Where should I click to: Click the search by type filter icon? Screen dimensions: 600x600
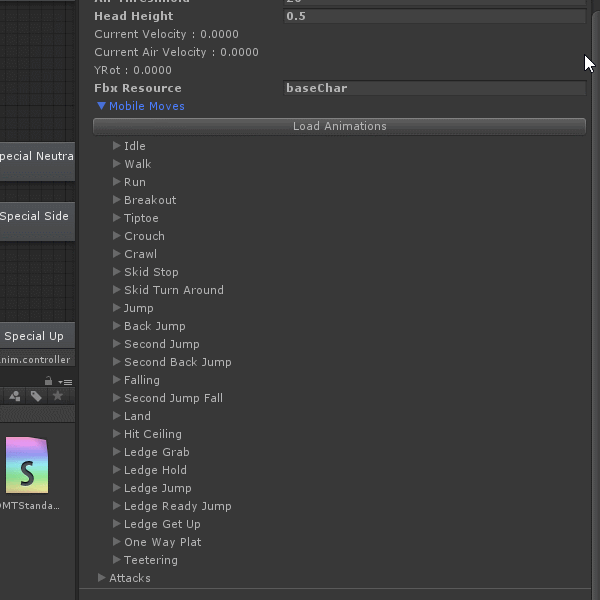[15, 397]
